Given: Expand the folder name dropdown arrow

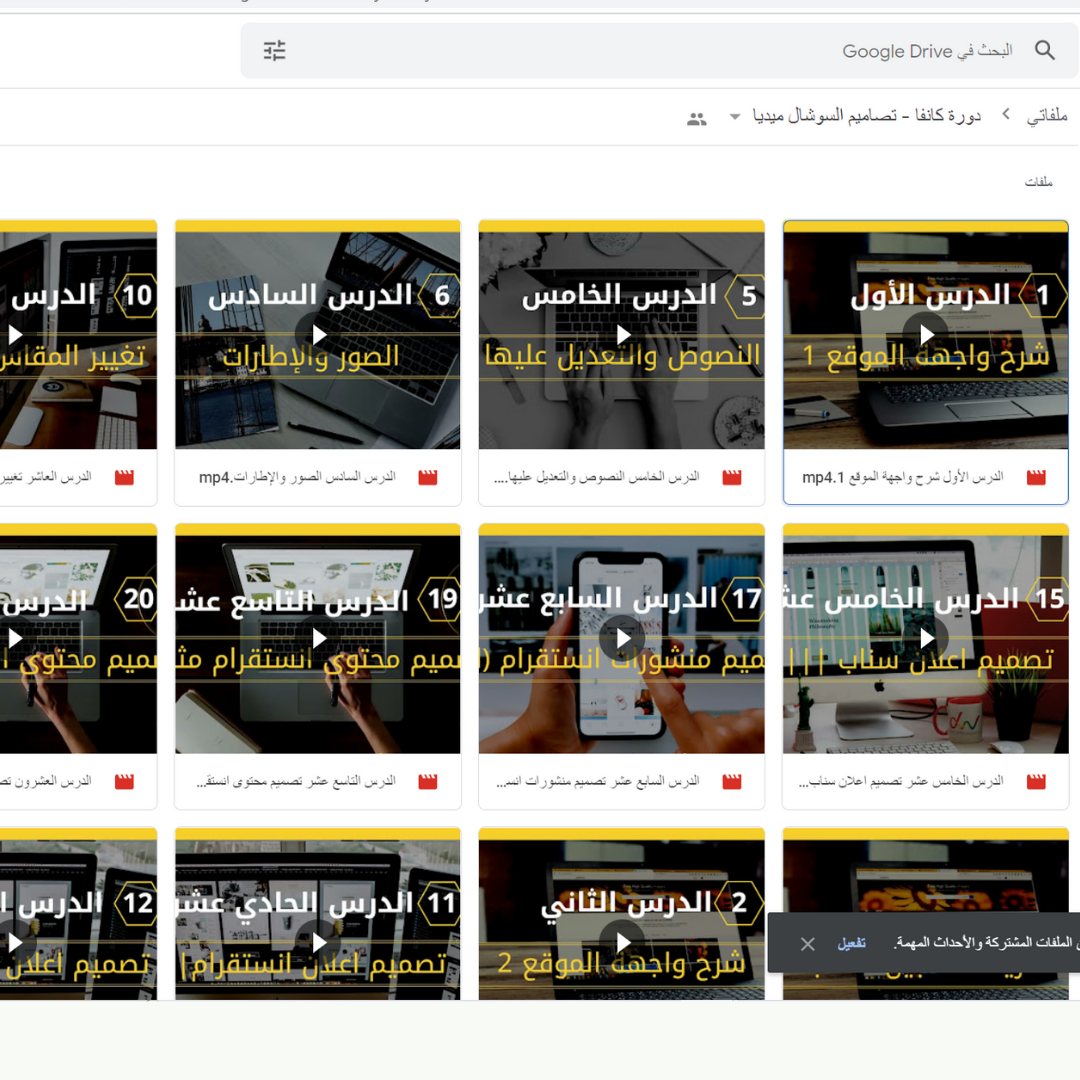Looking at the screenshot, I should click(x=735, y=117).
